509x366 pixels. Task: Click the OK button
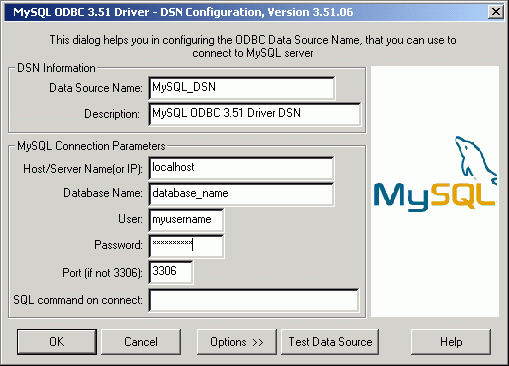[x=57, y=342]
